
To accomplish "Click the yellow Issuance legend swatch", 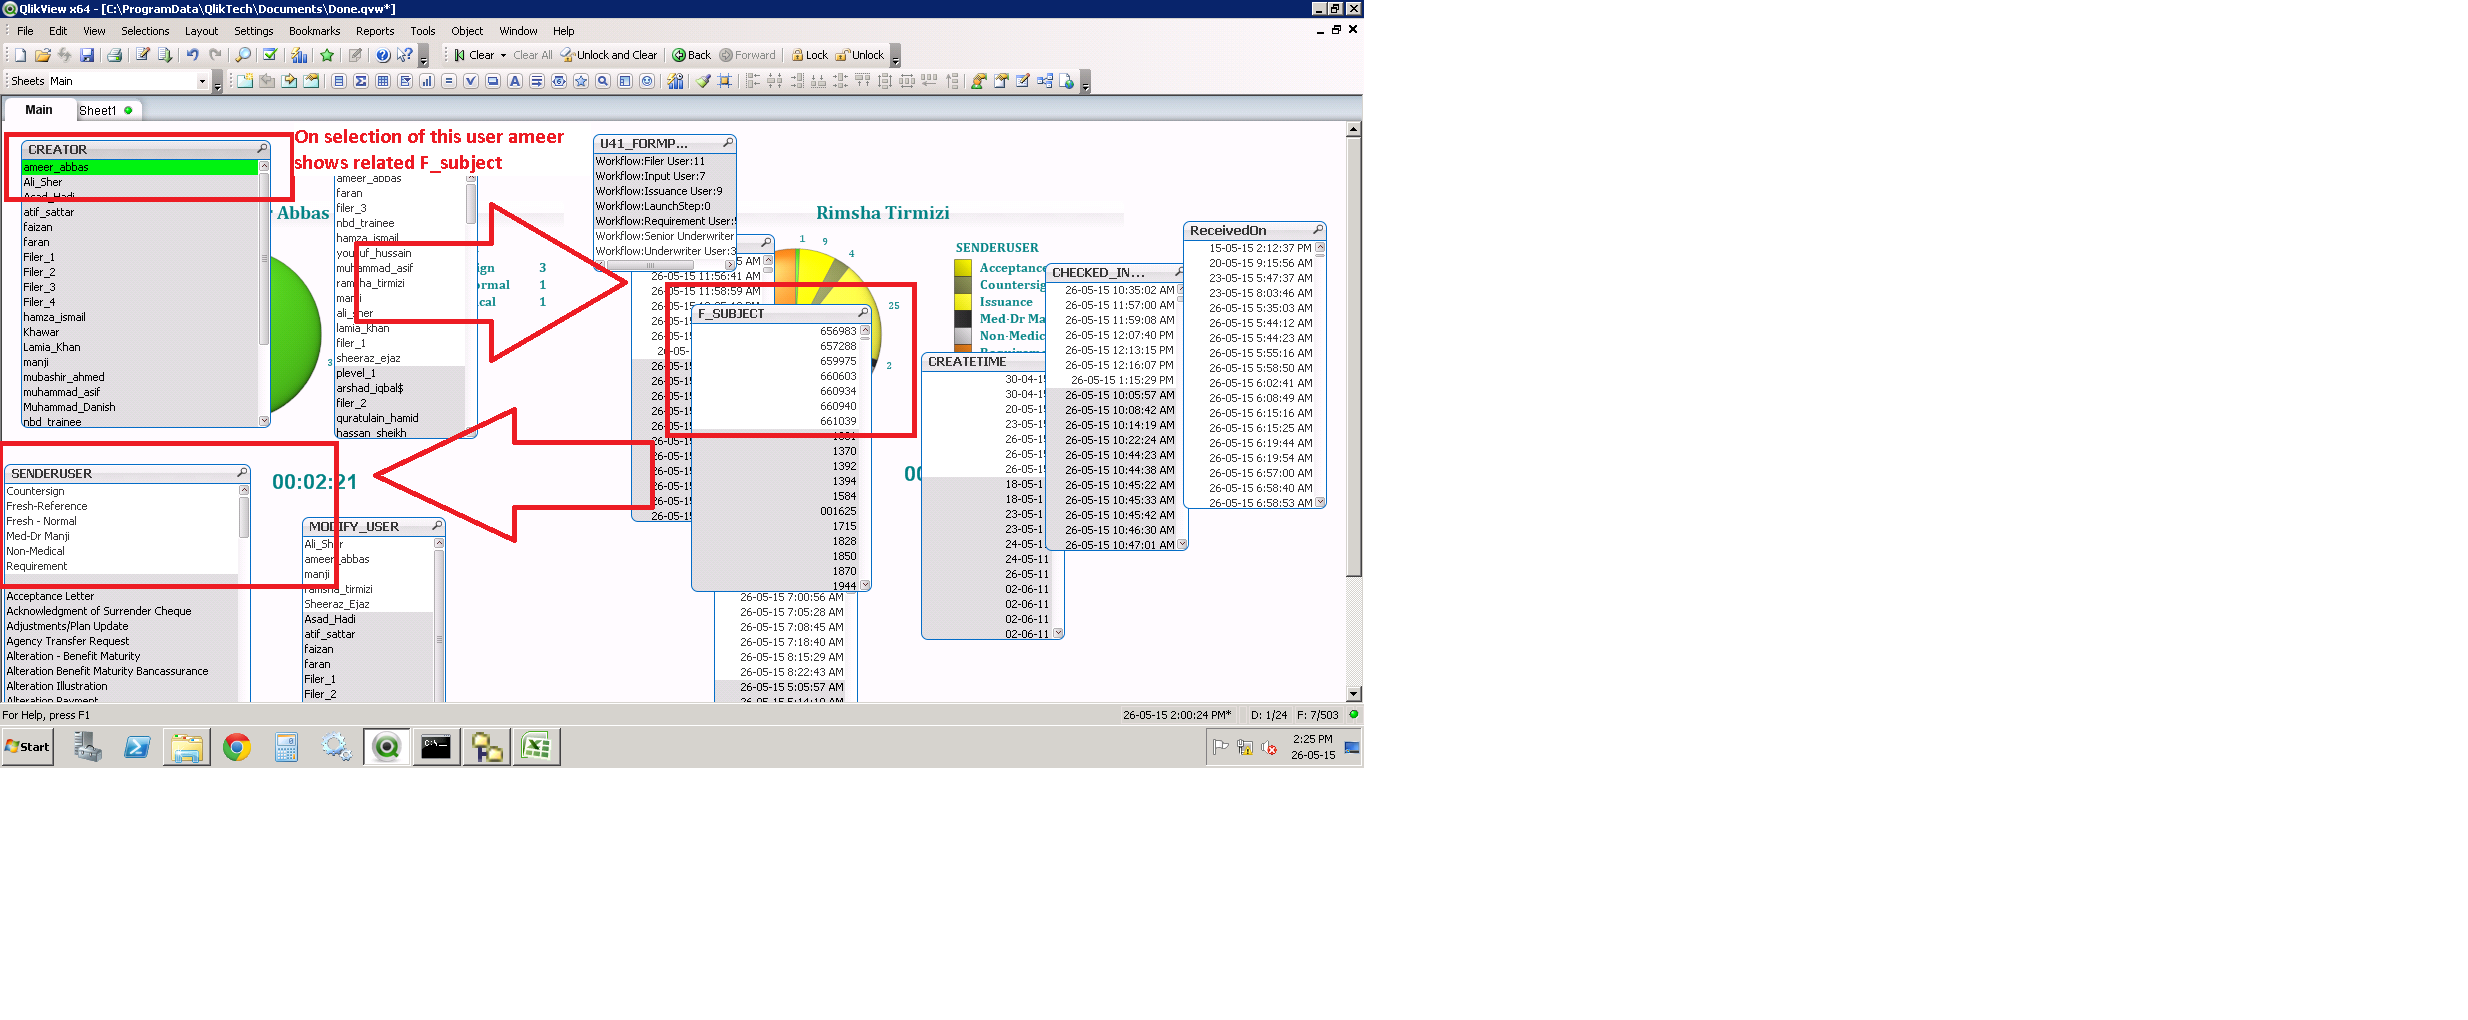I will click(963, 302).
